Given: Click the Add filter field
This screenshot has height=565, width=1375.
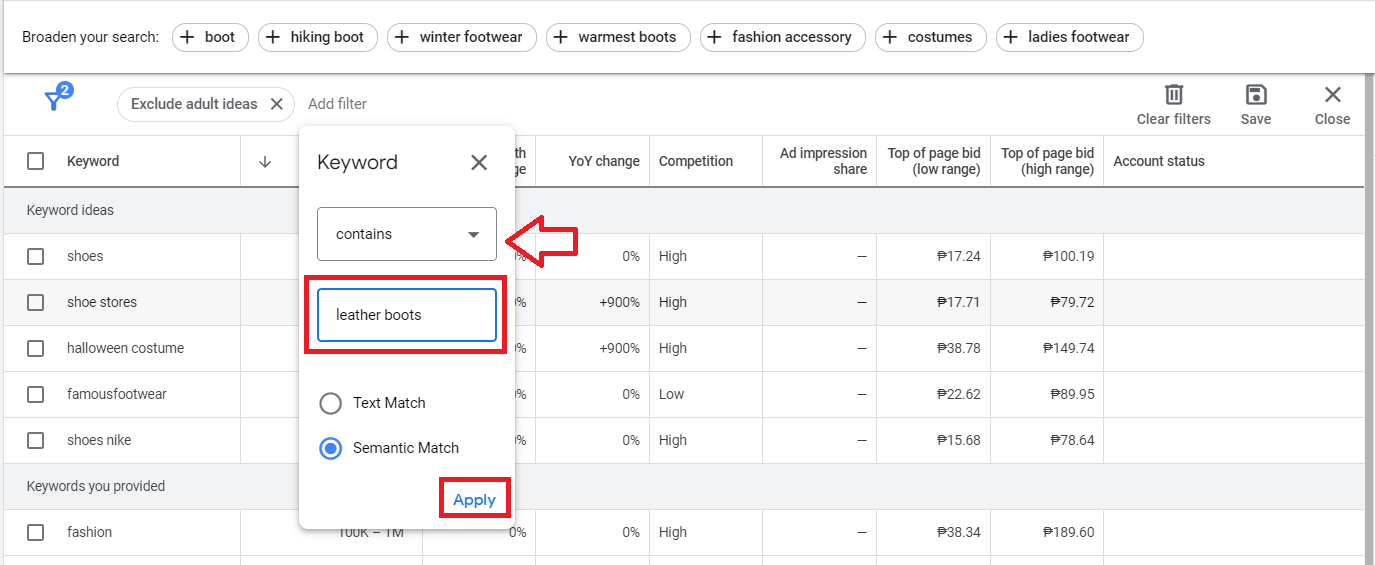Looking at the screenshot, I should 338,104.
